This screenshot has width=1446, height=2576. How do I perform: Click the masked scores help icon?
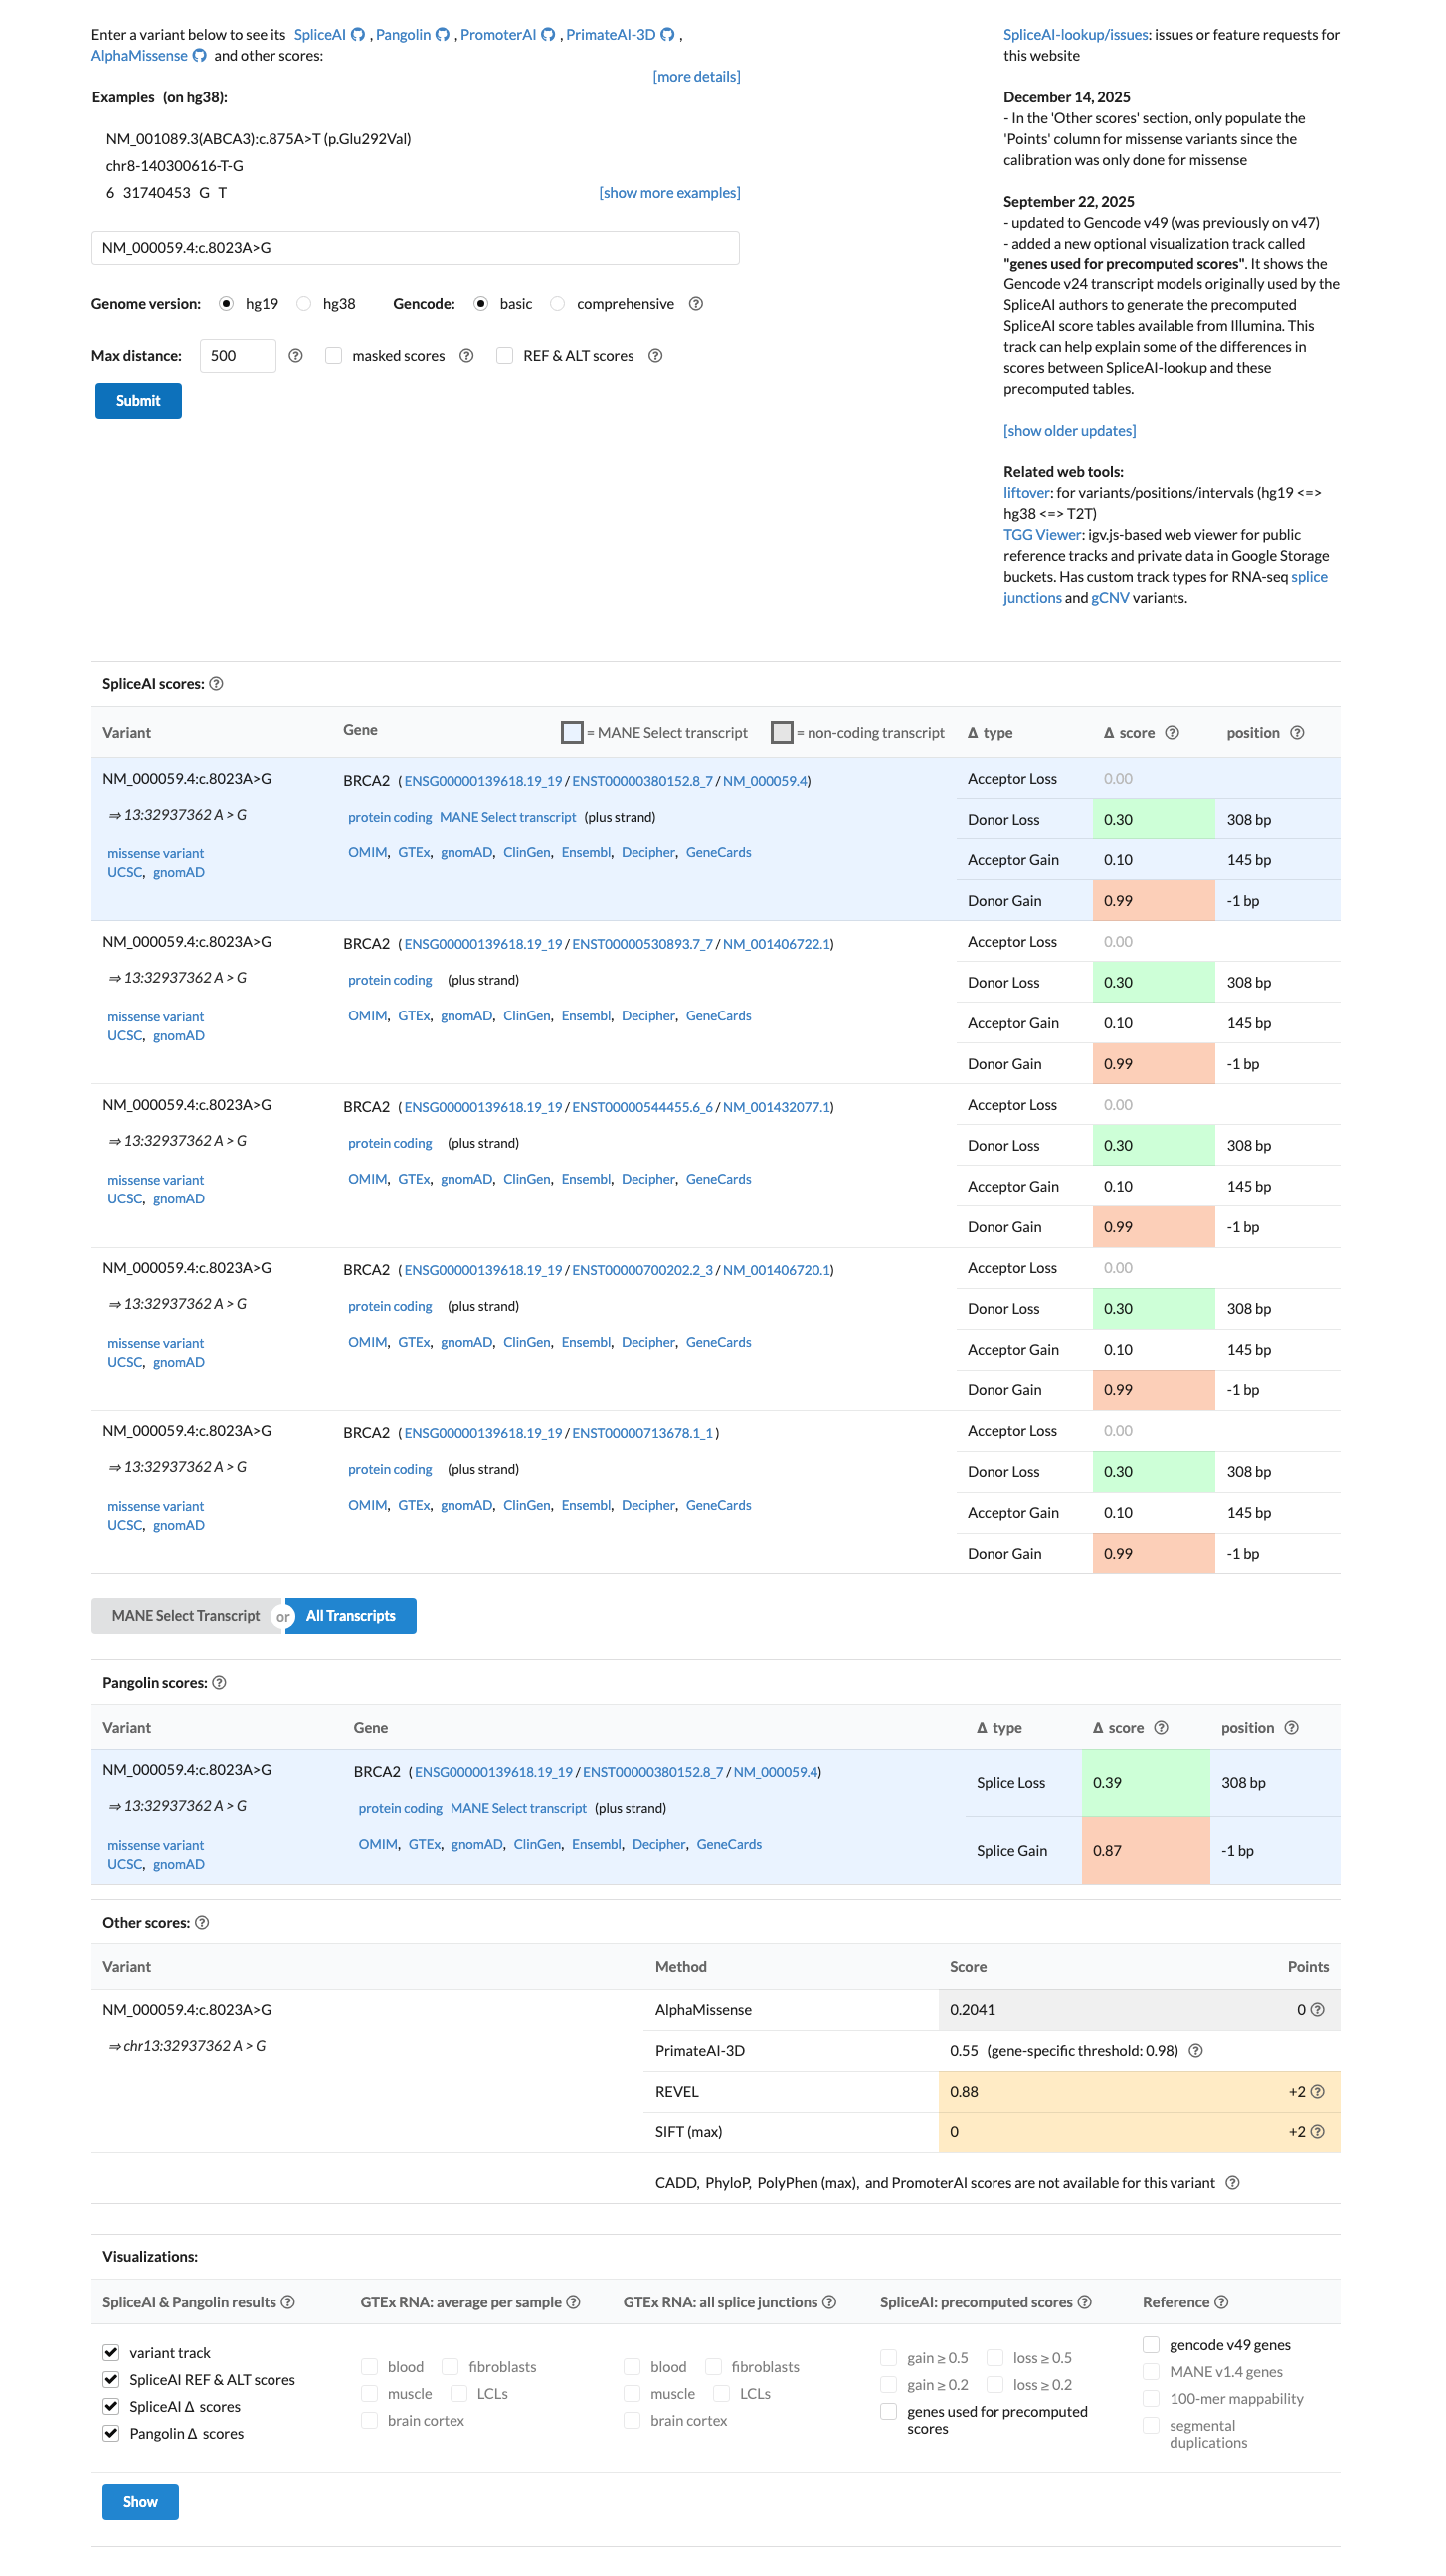coord(467,356)
